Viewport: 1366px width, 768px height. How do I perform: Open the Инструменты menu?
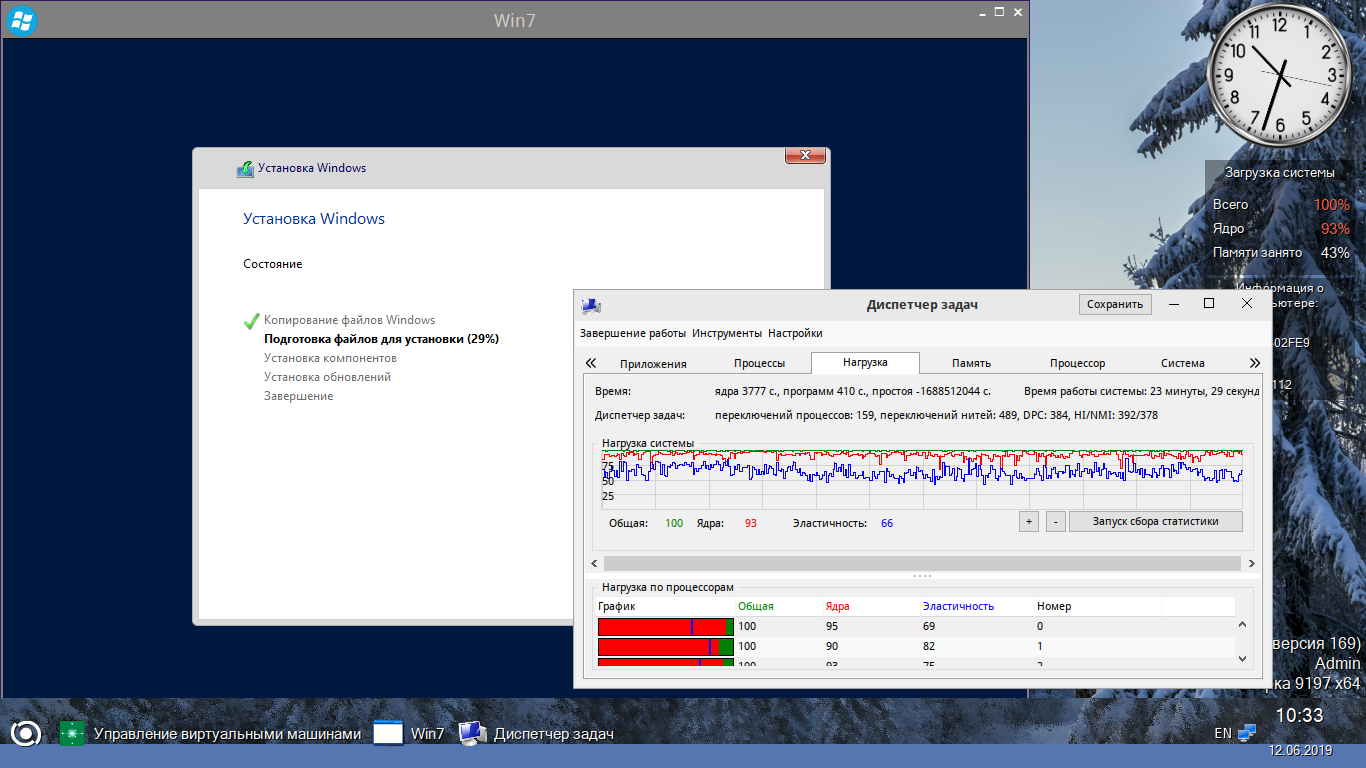pyautogui.click(x=727, y=333)
